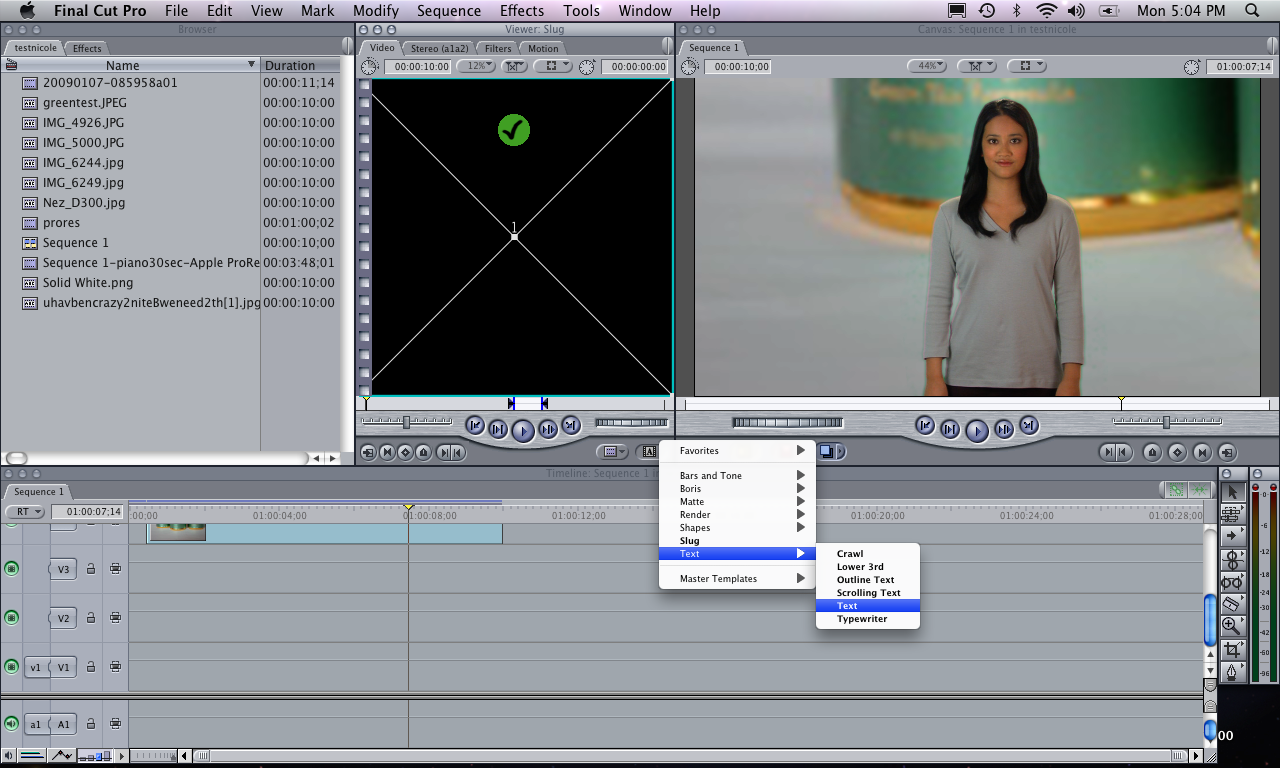
Task: Select the Zoom In magnifier tool
Action: click(1232, 626)
